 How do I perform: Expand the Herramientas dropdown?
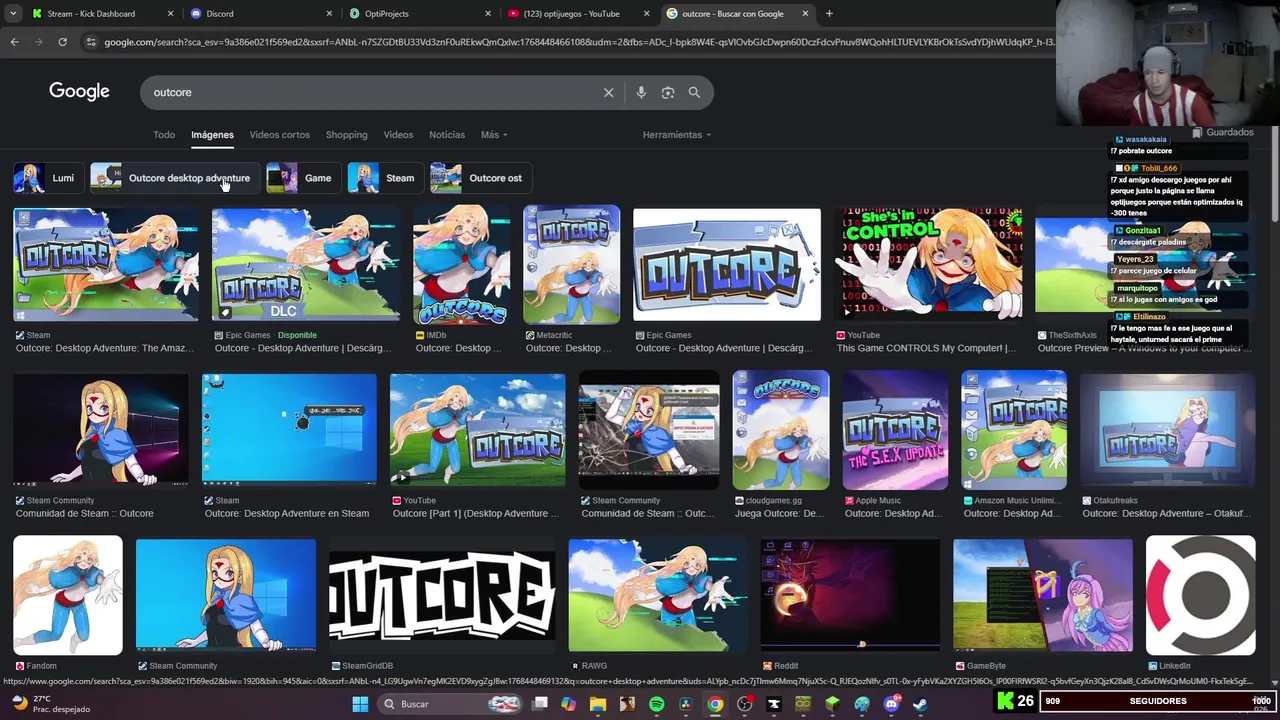coord(677,135)
